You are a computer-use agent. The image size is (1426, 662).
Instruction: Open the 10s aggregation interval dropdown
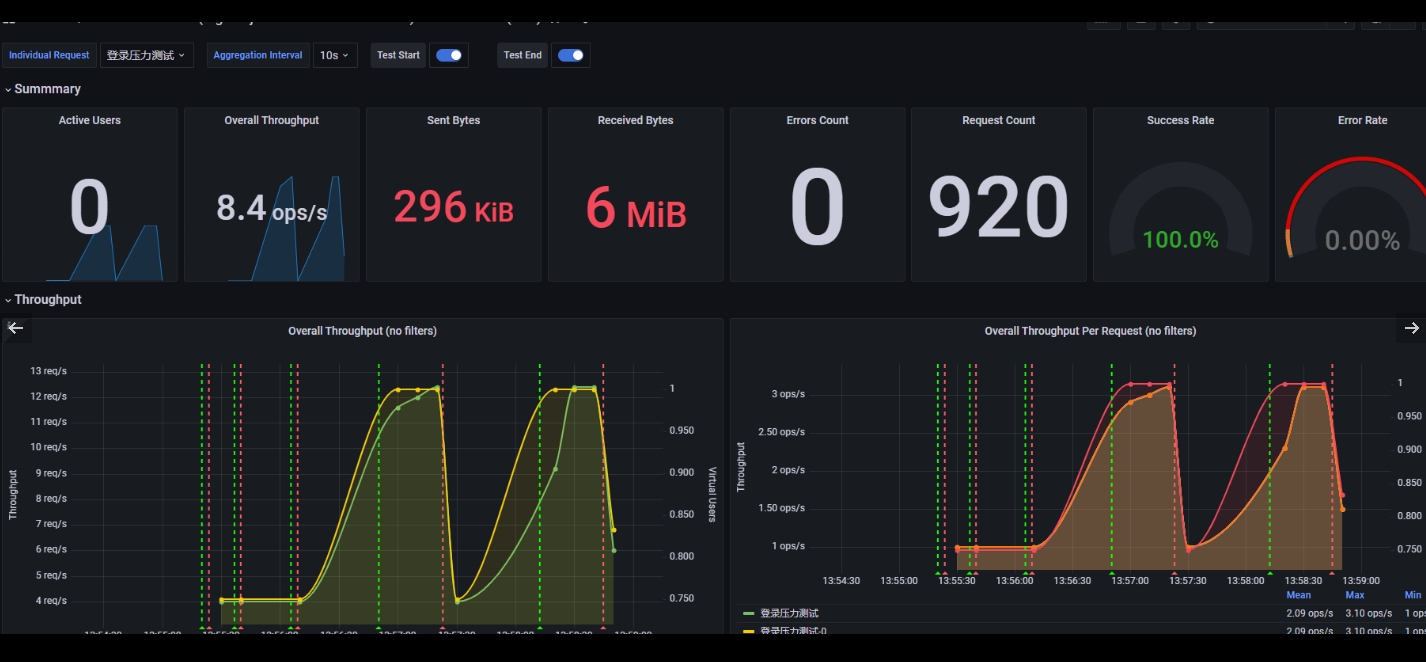(x=335, y=55)
